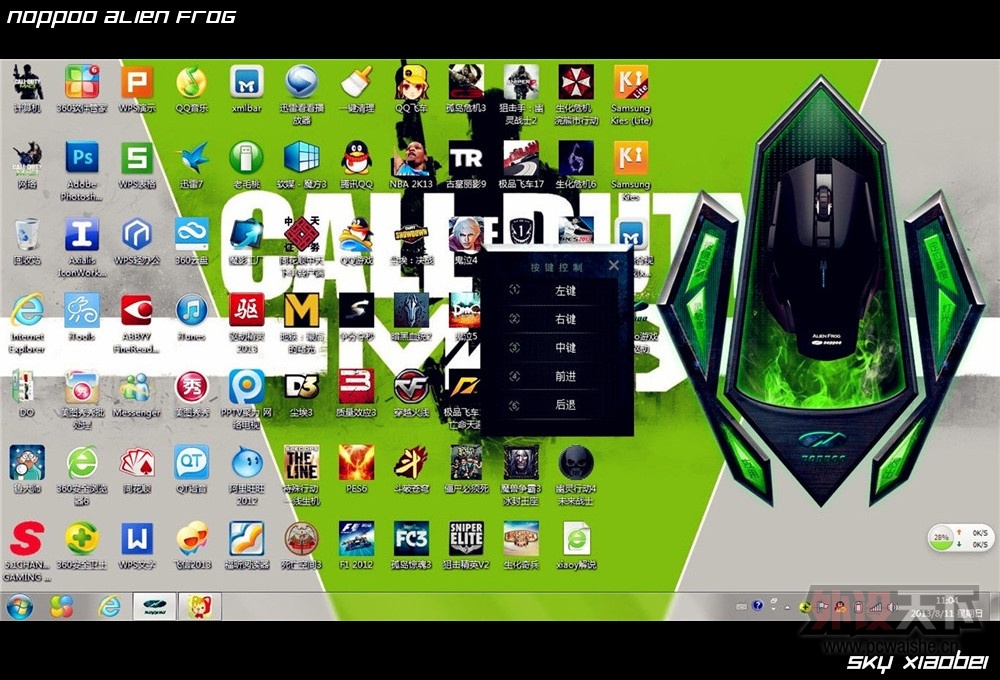Open 极品飞车17 racing game icon
This screenshot has height=680, width=1000.
tap(521, 158)
